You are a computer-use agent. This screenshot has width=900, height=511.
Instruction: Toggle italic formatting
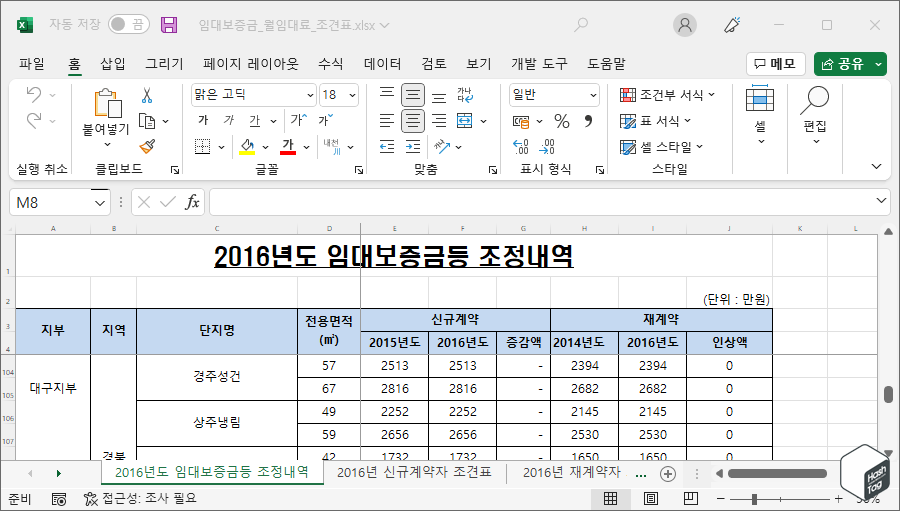point(229,121)
